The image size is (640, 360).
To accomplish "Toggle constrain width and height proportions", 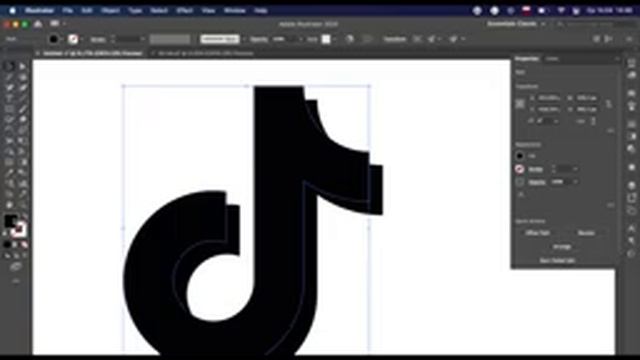I will pyautogui.click(x=609, y=104).
